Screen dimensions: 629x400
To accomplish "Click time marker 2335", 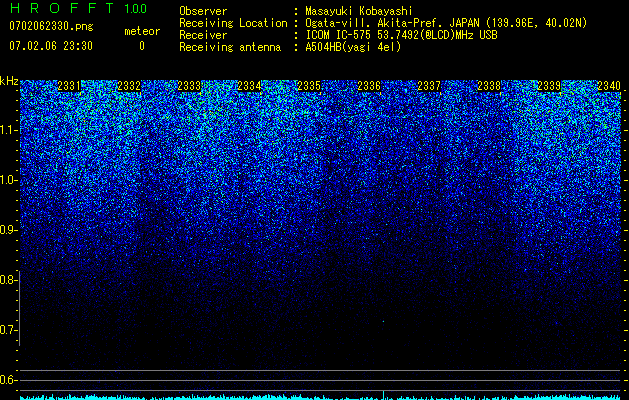I will (309, 86).
